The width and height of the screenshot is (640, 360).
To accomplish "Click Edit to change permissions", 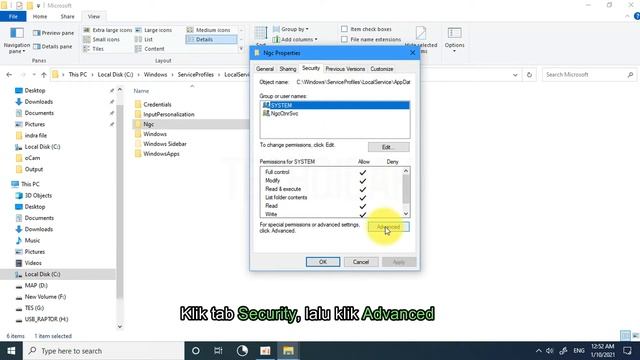I will coord(389,147).
